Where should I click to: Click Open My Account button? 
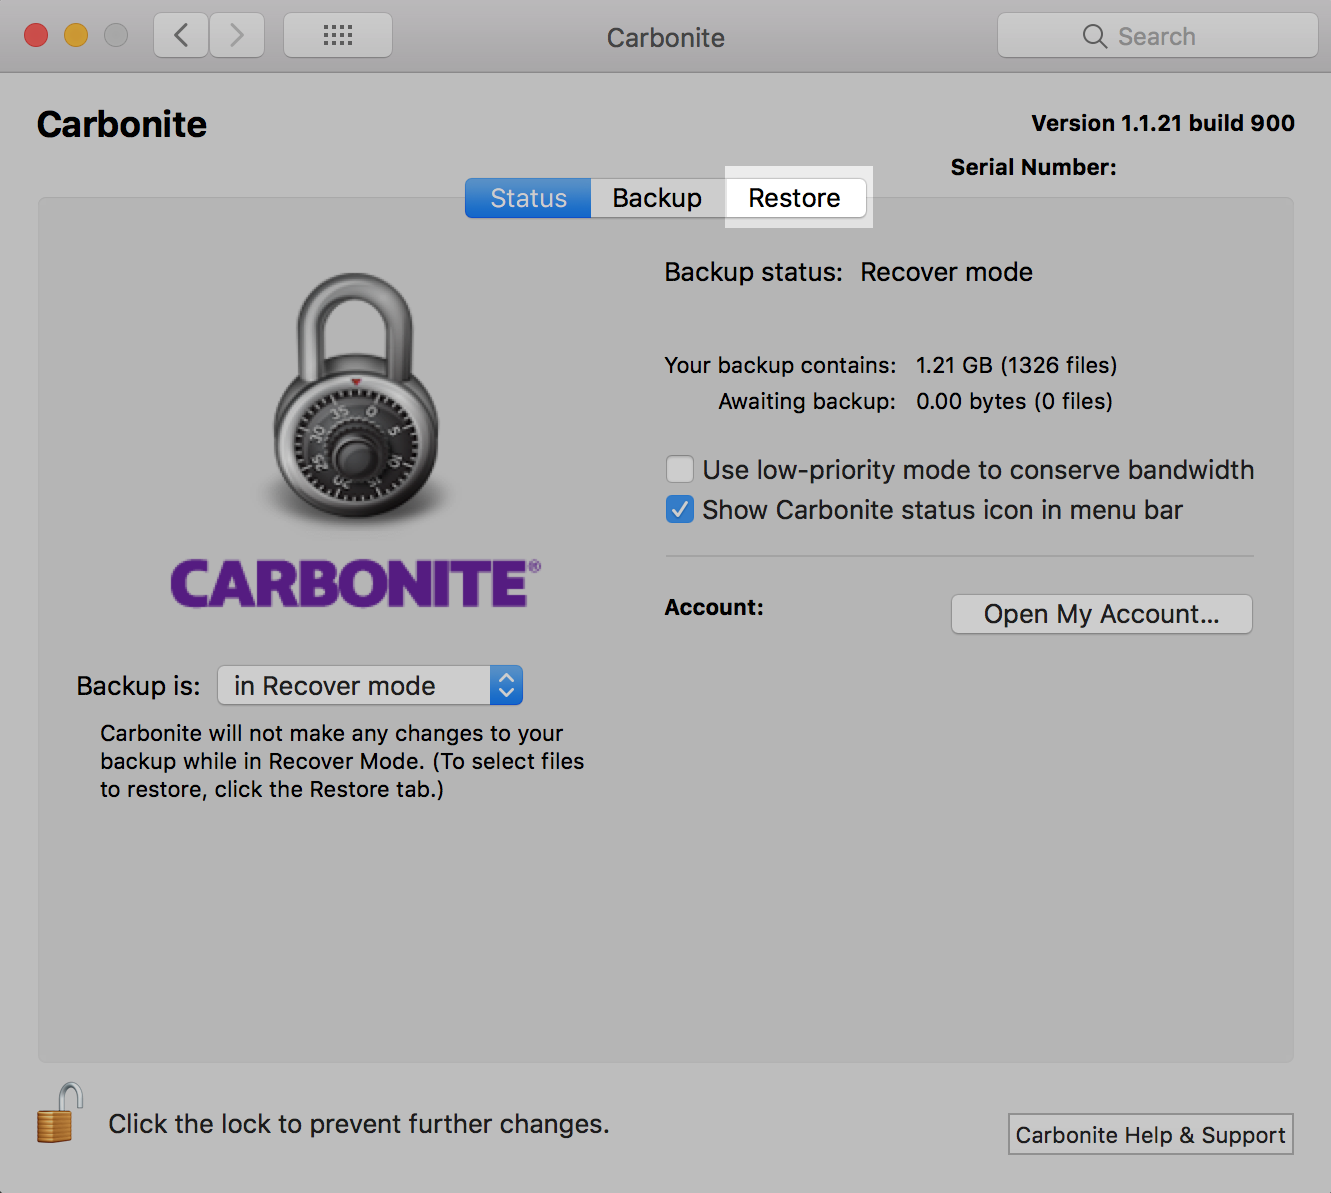coord(1100,614)
